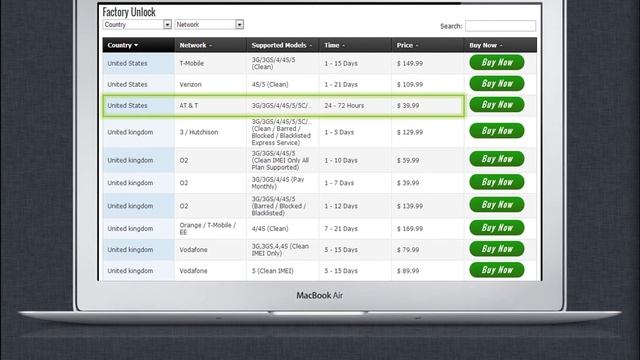Click the 1 - 12 Days time cell
Screen dimensions: 640x360
pos(355,206)
